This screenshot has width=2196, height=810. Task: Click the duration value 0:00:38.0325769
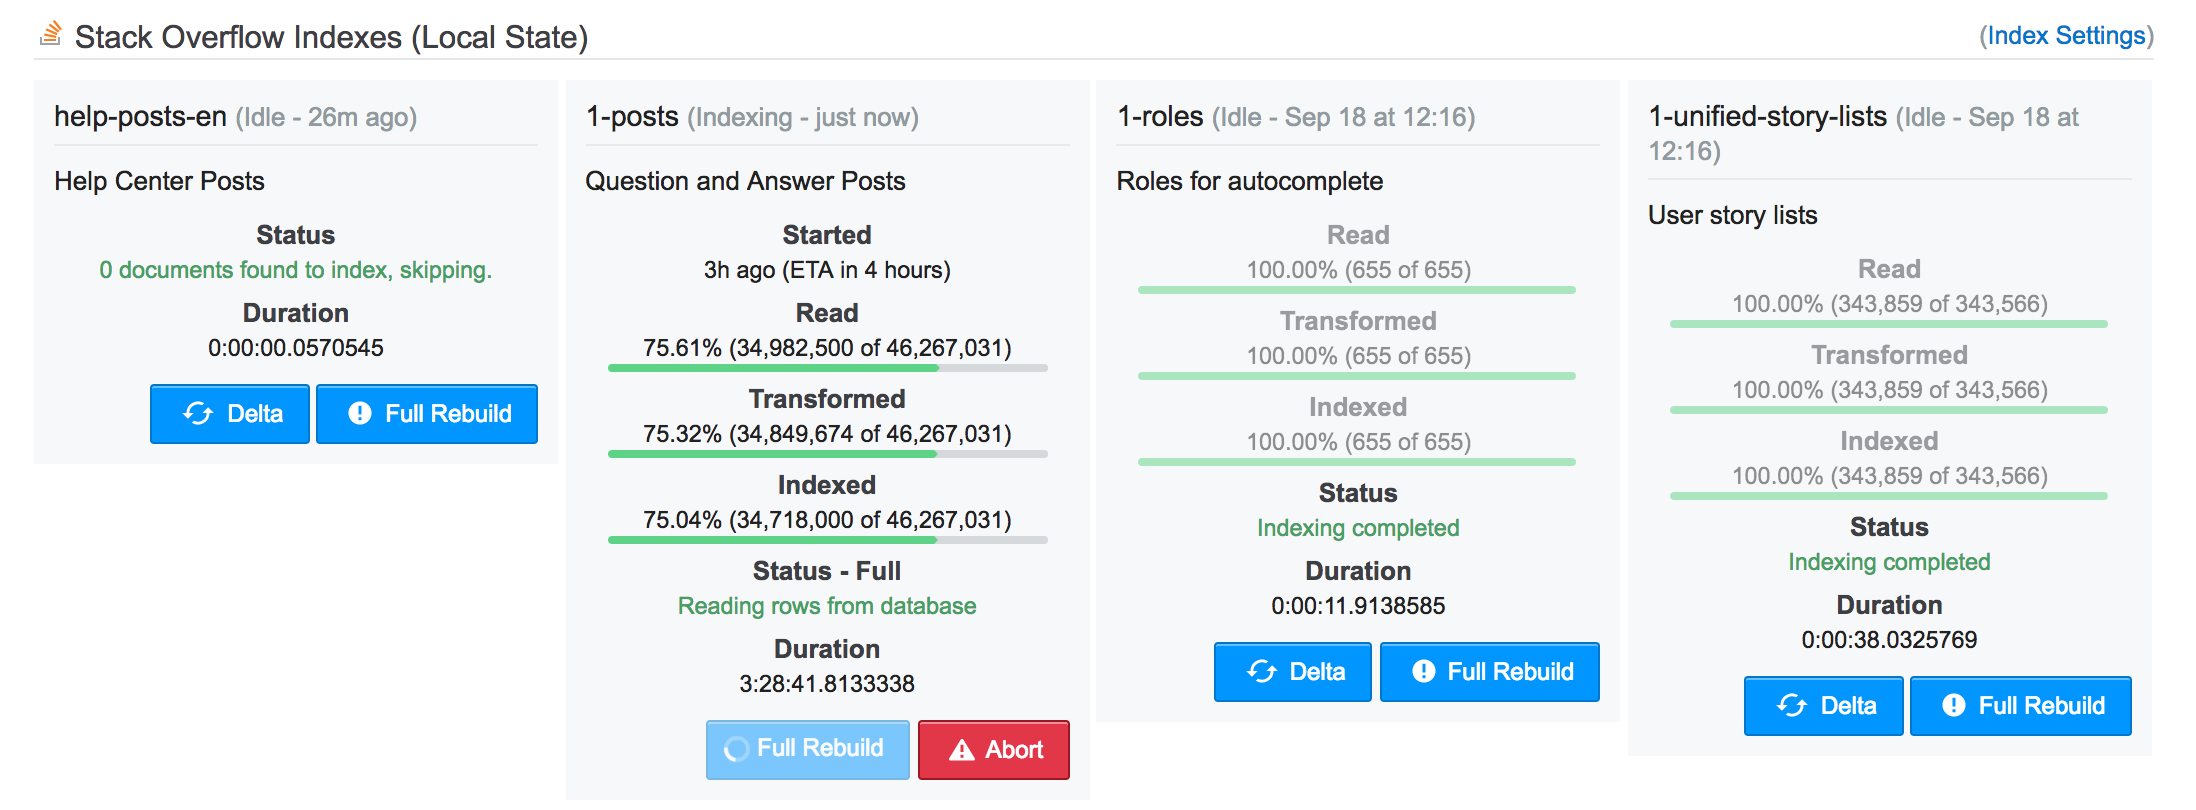(x=1889, y=640)
